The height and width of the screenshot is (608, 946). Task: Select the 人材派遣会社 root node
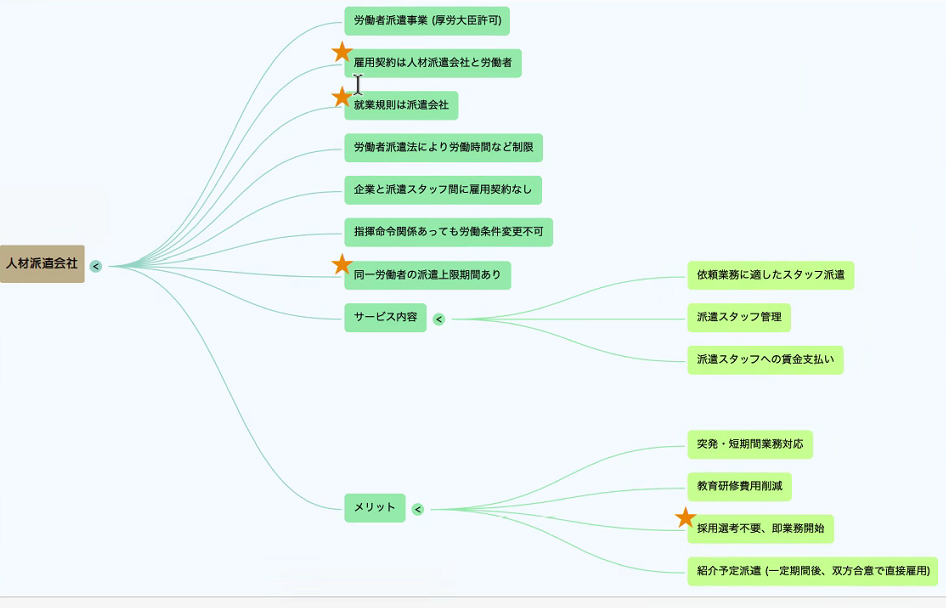point(42,264)
